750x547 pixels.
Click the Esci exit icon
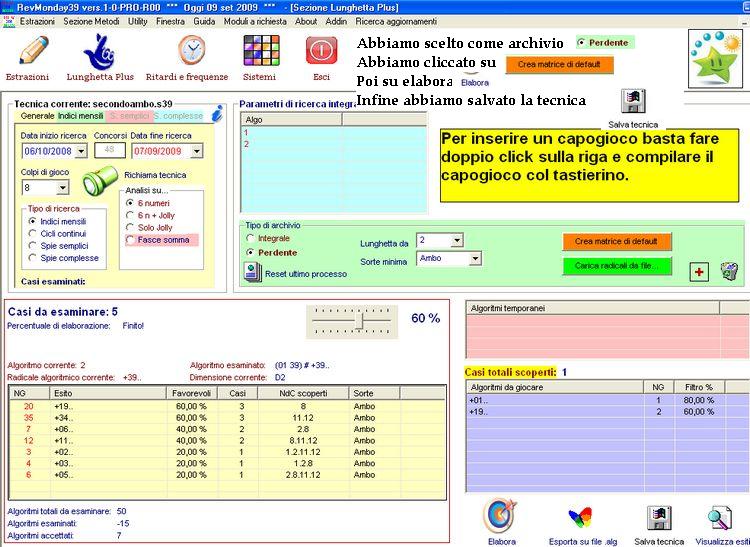(x=321, y=51)
